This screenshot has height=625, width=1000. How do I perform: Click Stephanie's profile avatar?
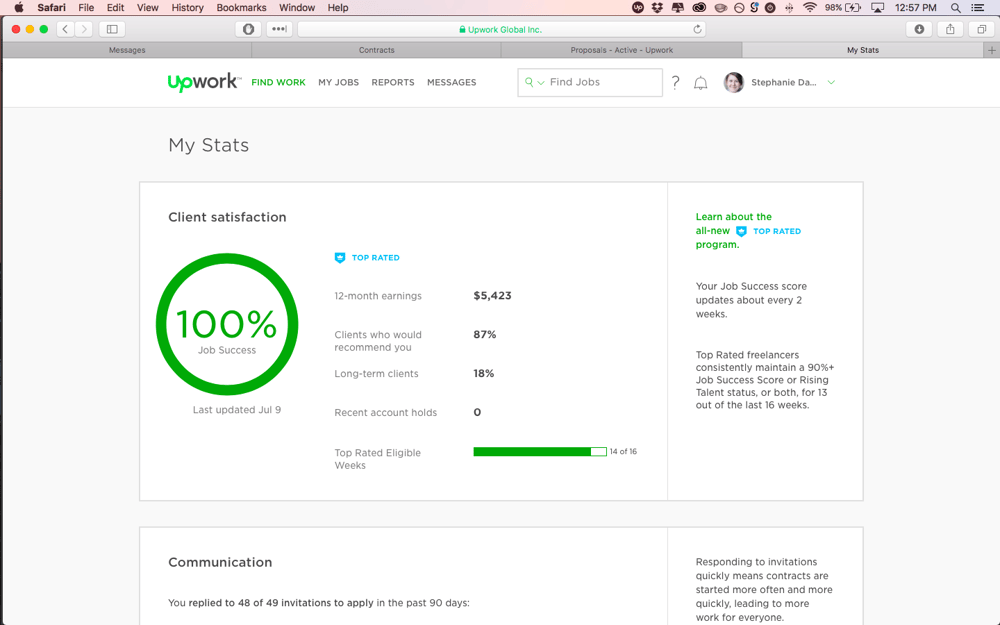733,82
